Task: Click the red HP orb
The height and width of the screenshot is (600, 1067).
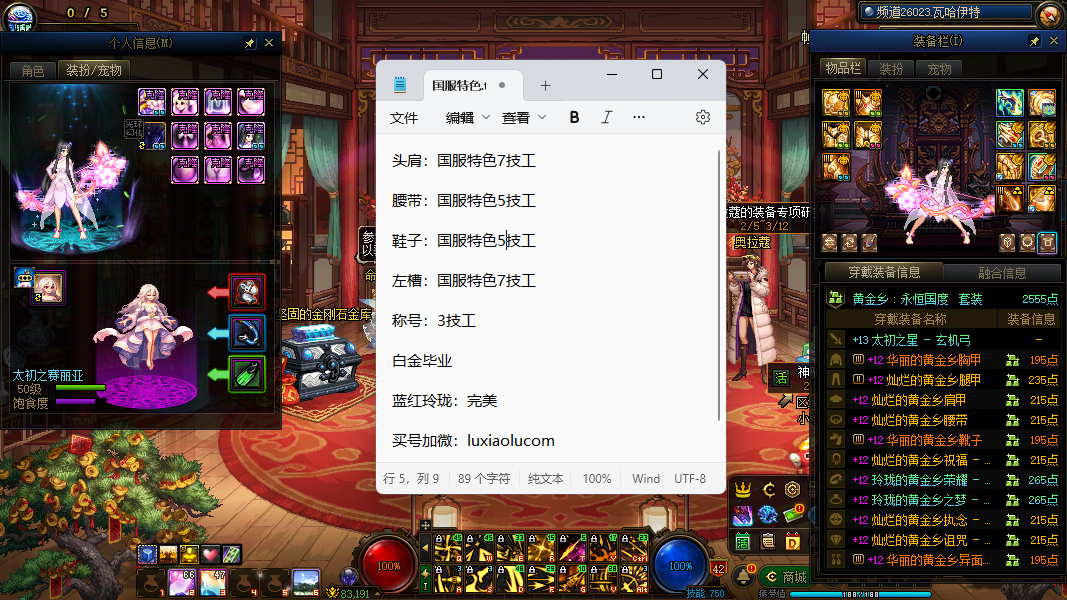Action: [x=389, y=565]
